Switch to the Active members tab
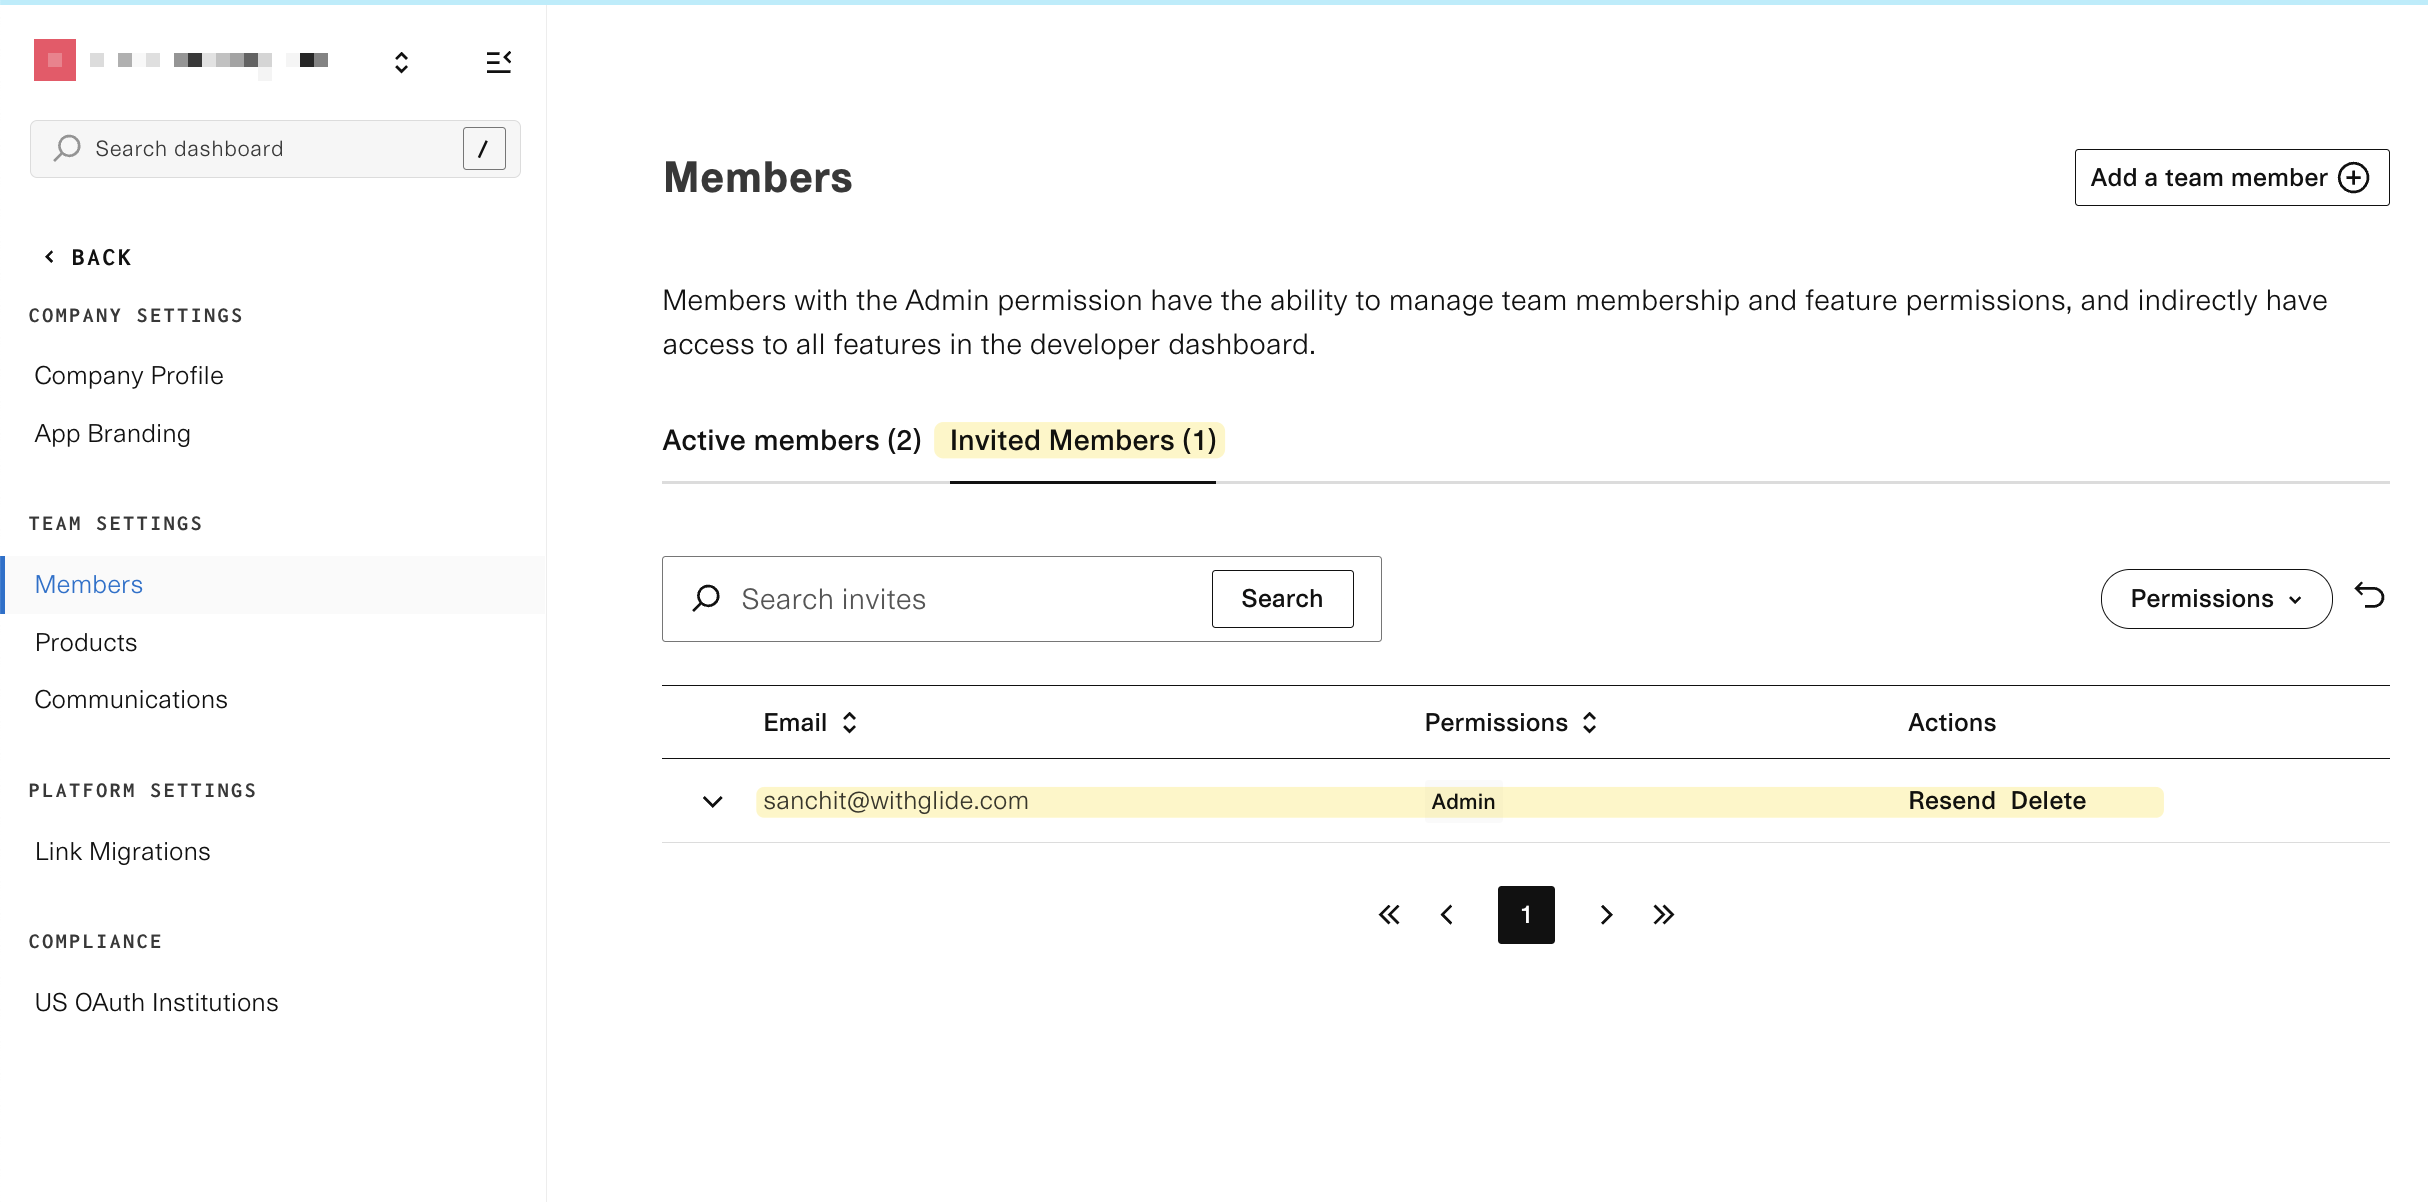 pos(791,440)
